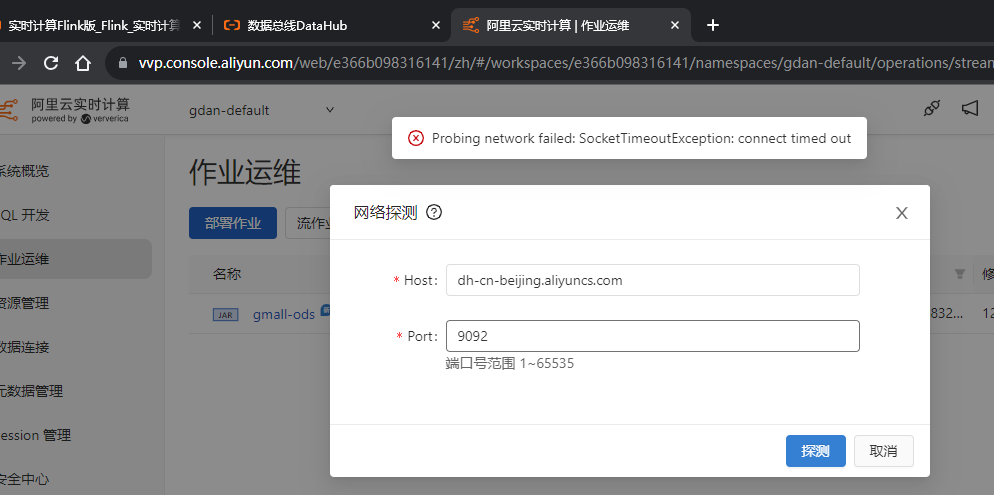Open the gdan-default namespace dropdown
The height and width of the screenshot is (495, 994).
click(x=261, y=110)
